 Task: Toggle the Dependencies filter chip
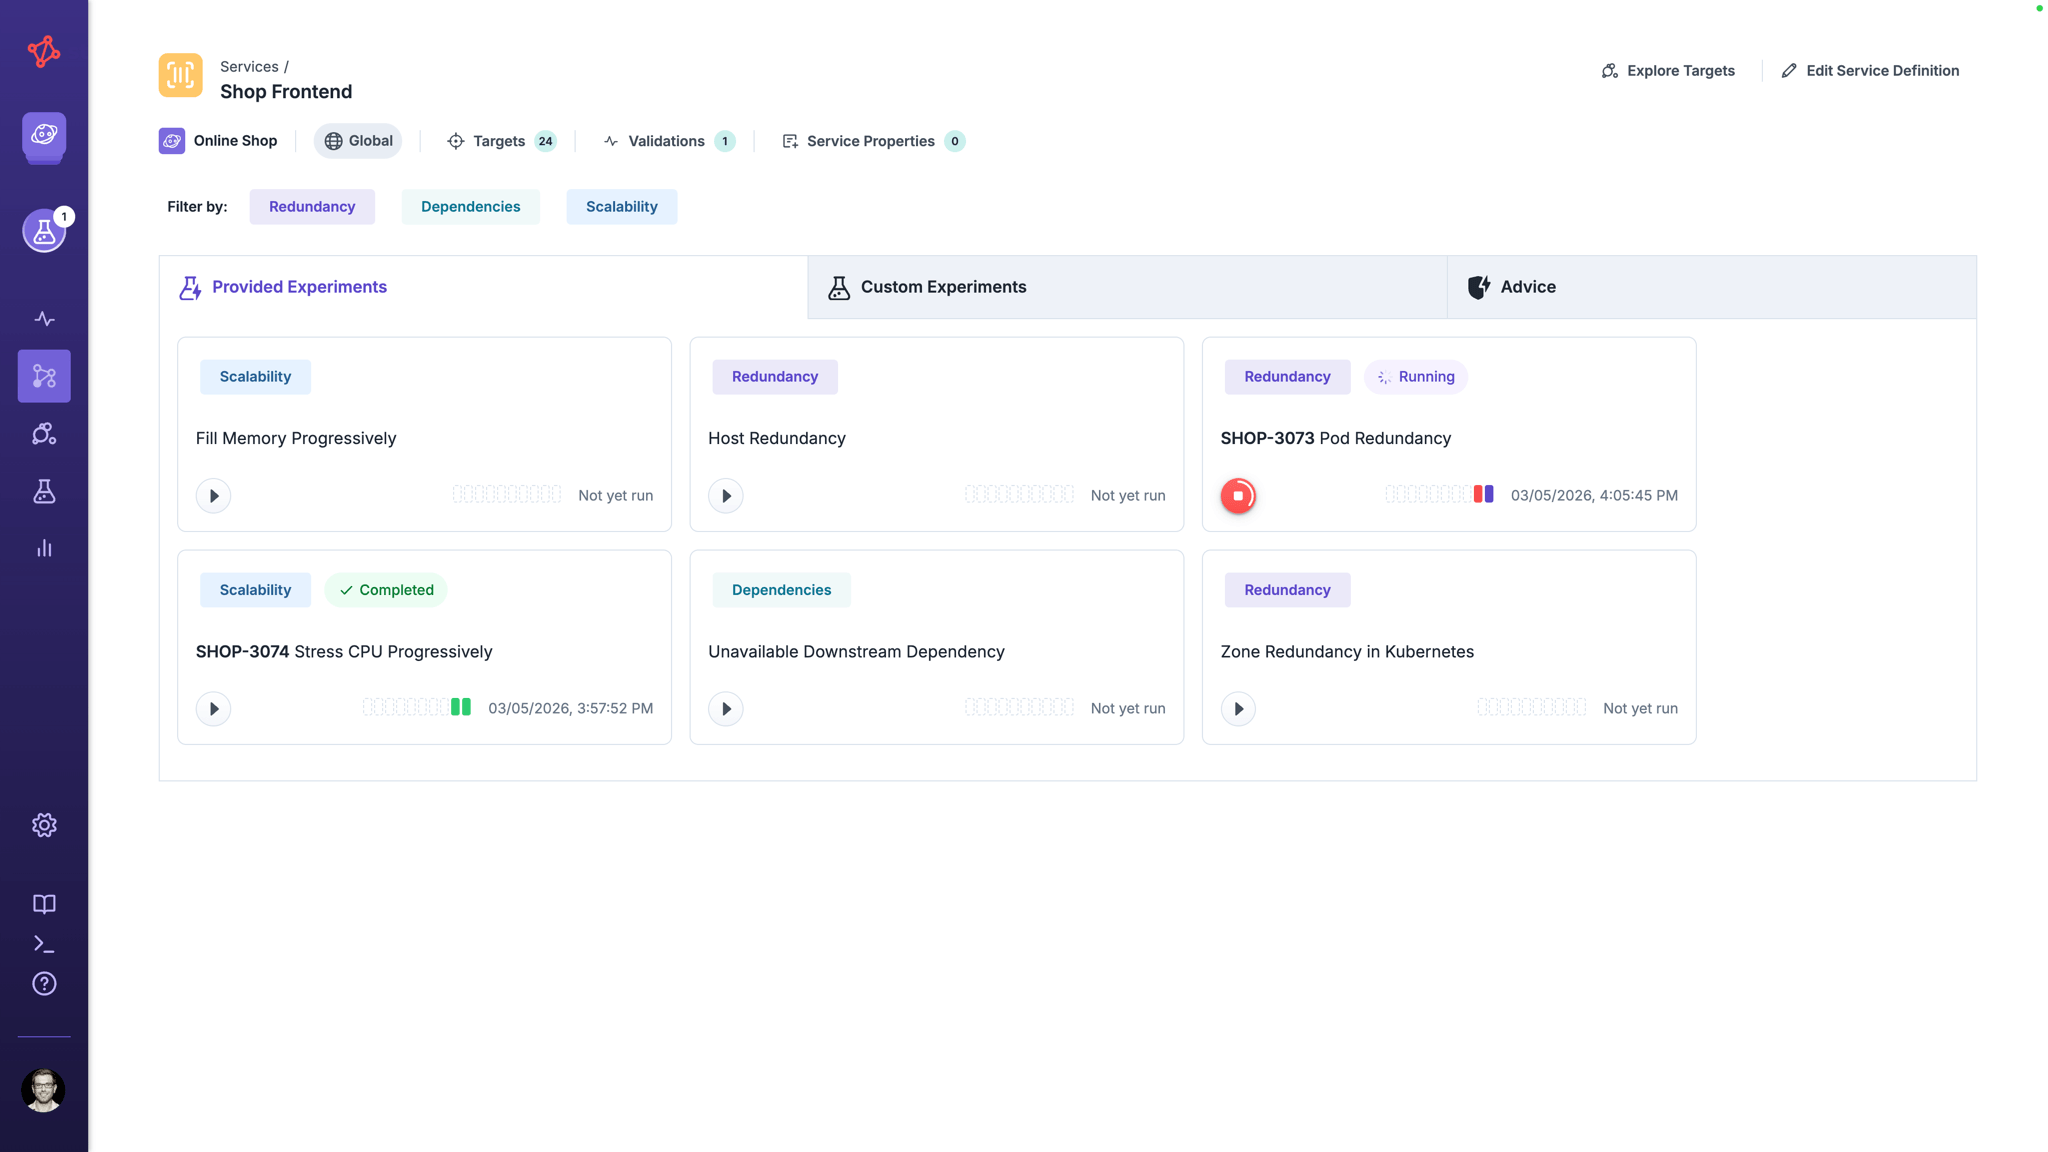[470, 207]
